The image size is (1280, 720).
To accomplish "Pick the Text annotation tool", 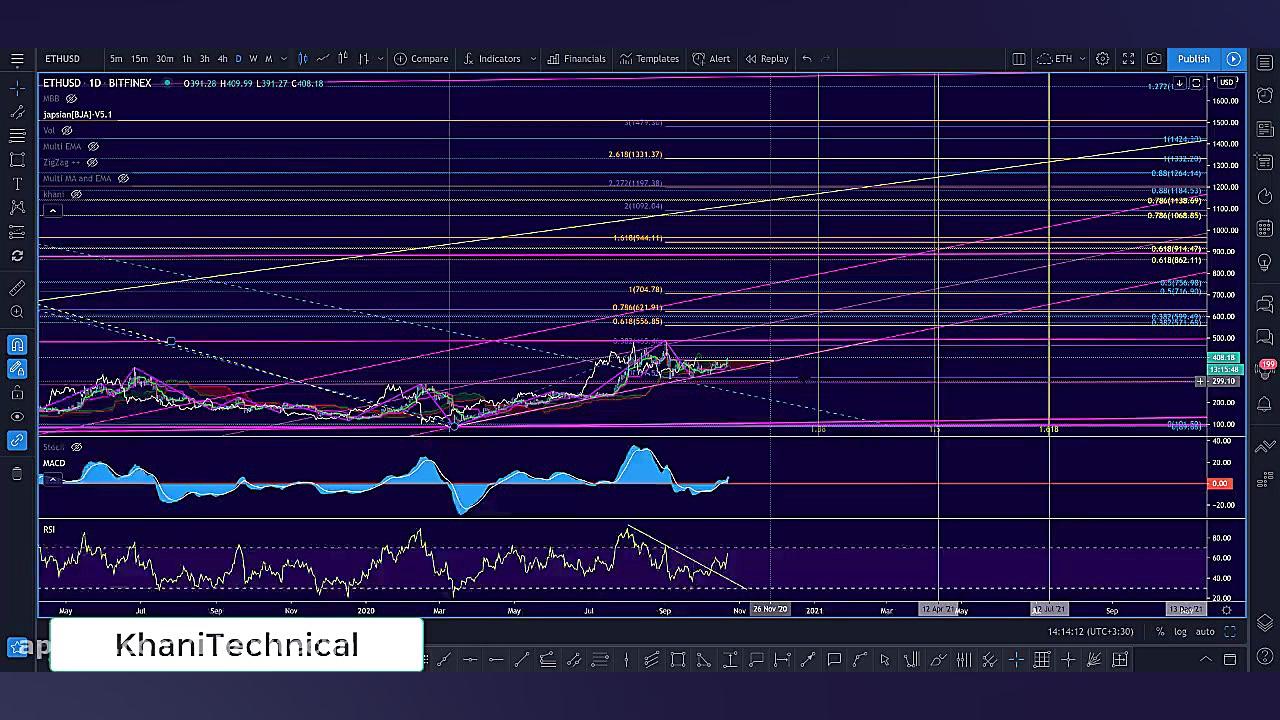I will point(17,184).
